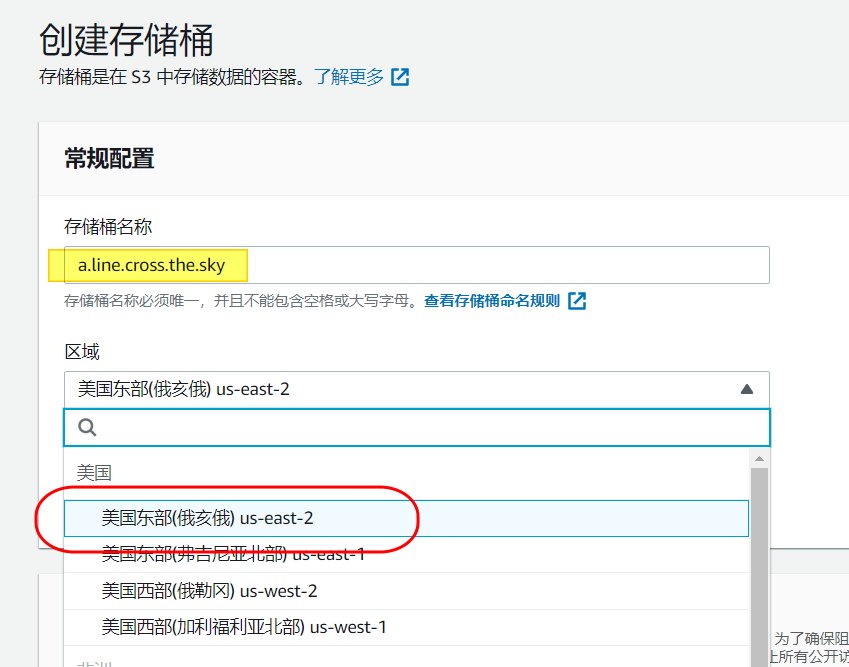
Task: Open 查看存储桶命名规则 link
Action: click(x=491, y=301)
